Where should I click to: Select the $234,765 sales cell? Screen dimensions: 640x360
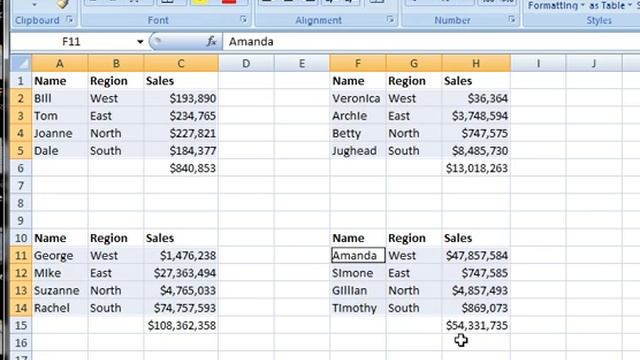coord(181,116)
